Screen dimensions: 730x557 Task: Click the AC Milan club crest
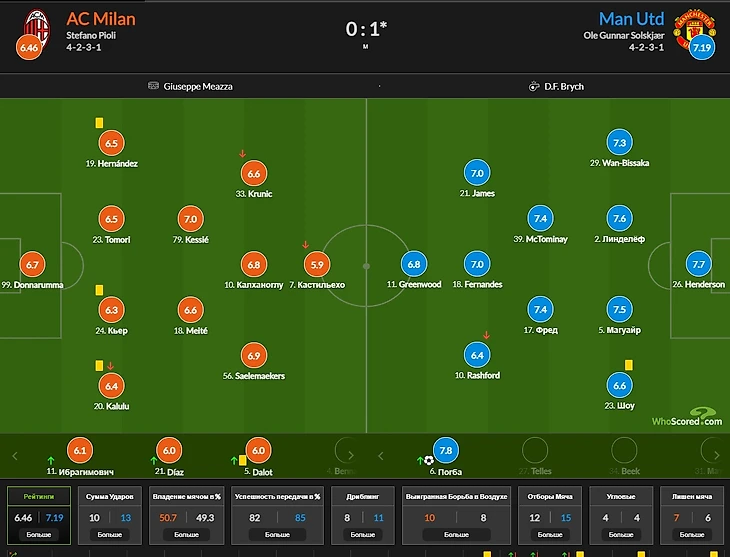click(x=38, y=24)
